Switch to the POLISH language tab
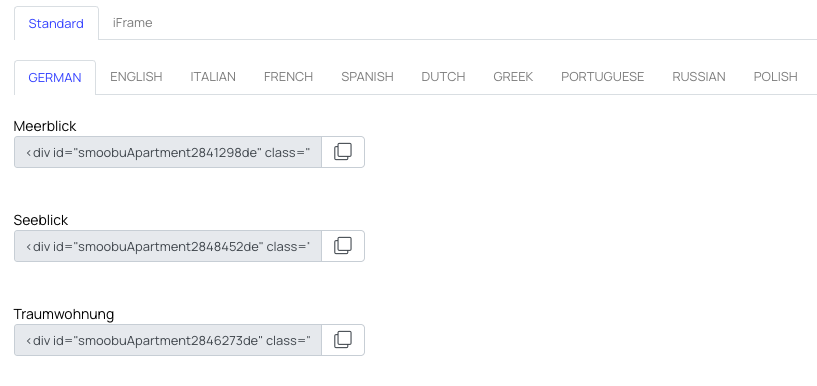The image size is (817, 386). 775,77
